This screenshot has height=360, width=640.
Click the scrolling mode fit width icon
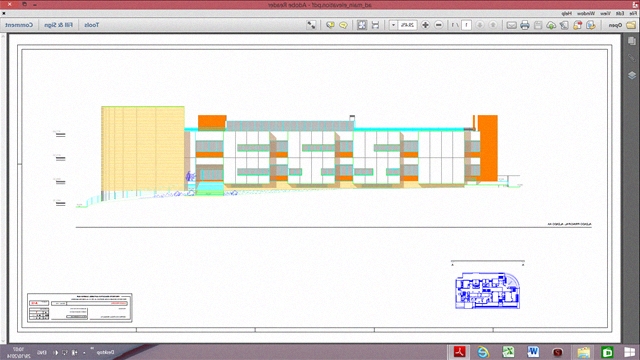(x=375, y=25)
